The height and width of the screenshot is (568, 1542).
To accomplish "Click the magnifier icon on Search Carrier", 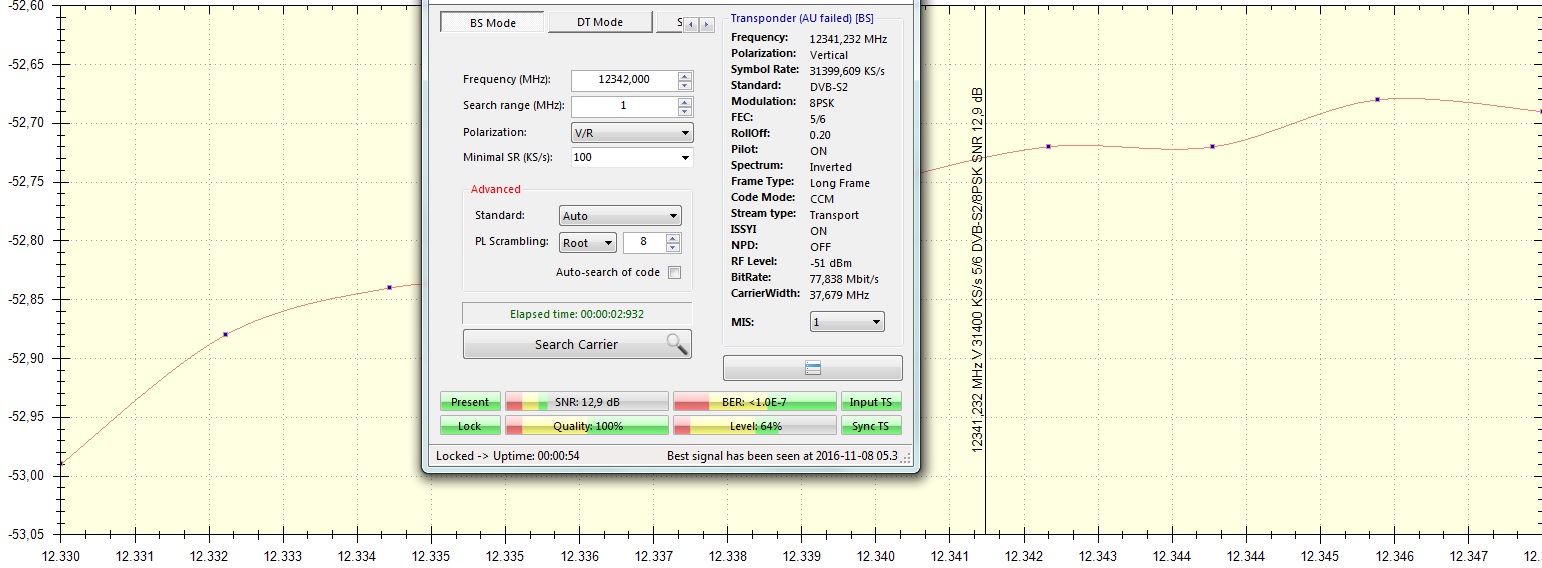I will pyautogui.click(x=676, y=344).
